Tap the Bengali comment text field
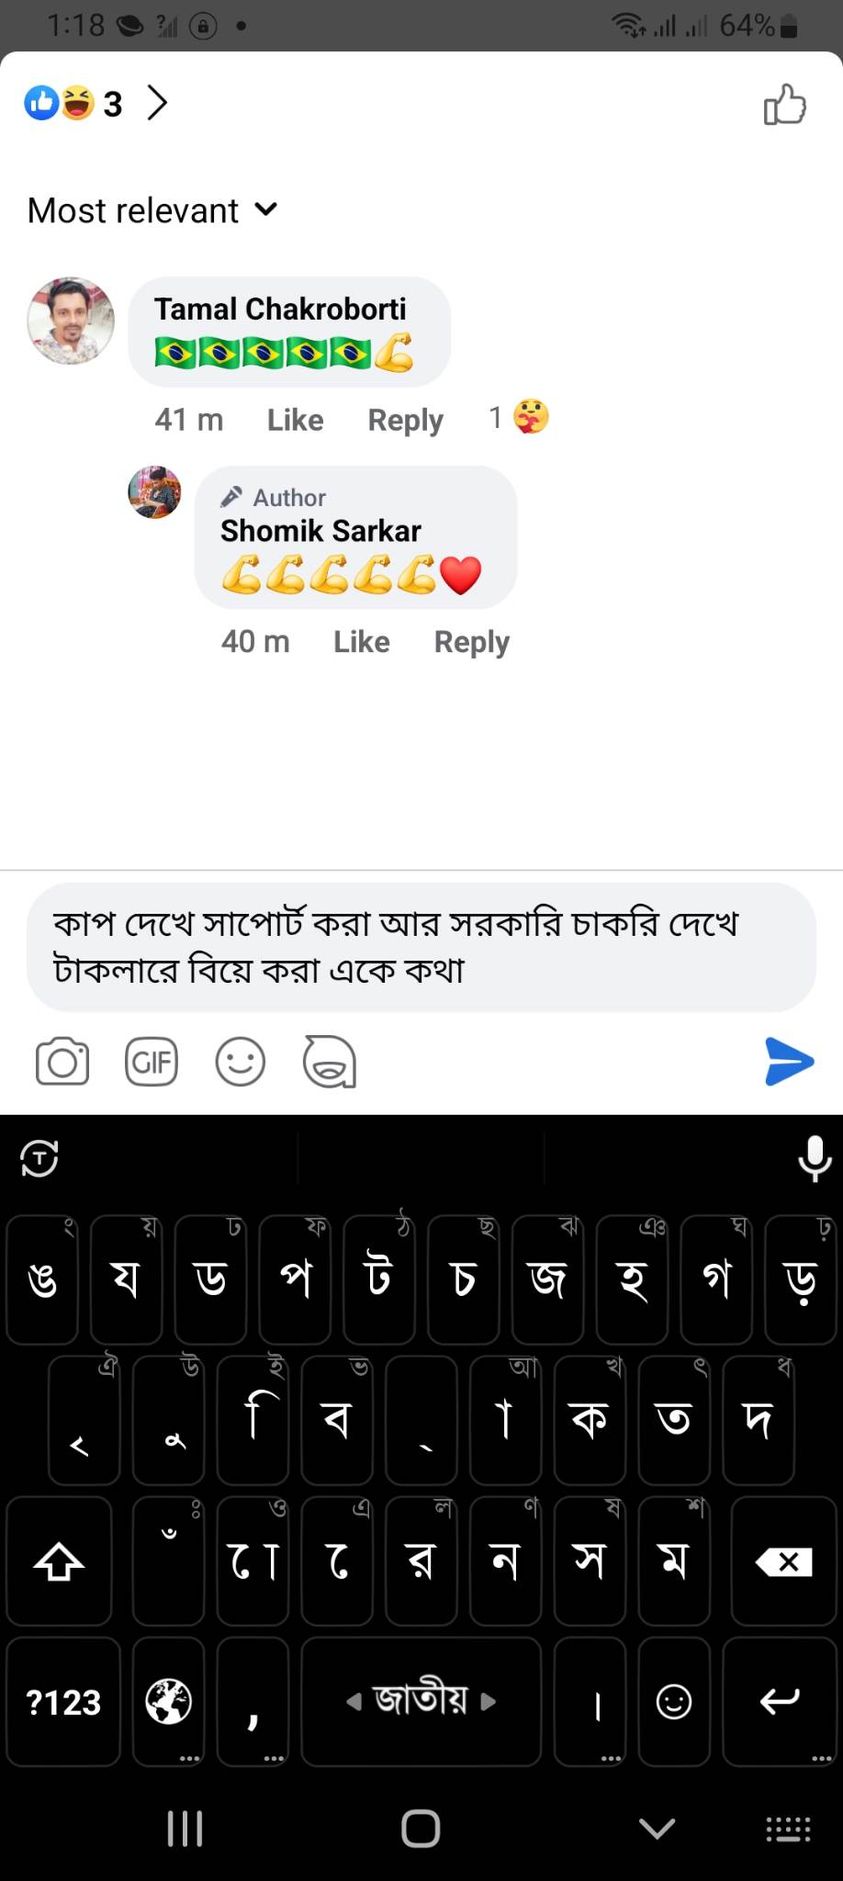Screen dimensions: 843x1881 421,946
